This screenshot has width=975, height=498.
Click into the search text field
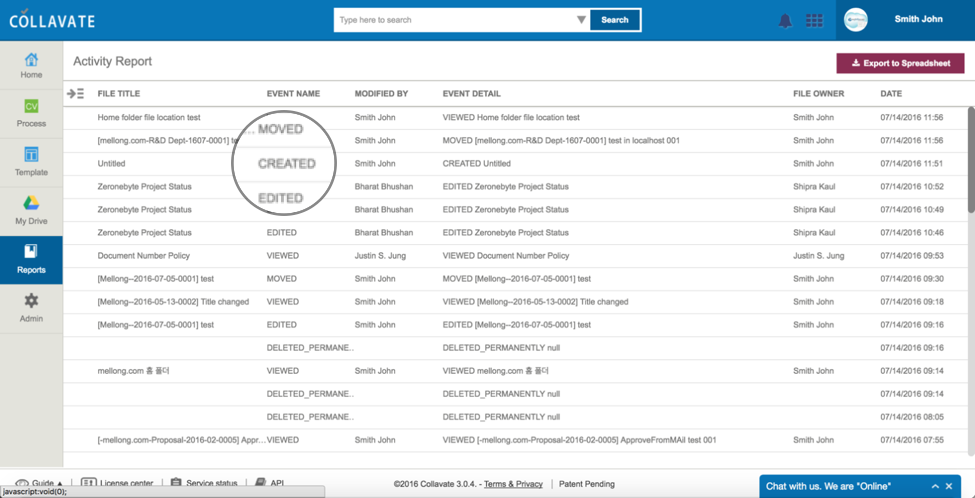click(x=455, y=20)
